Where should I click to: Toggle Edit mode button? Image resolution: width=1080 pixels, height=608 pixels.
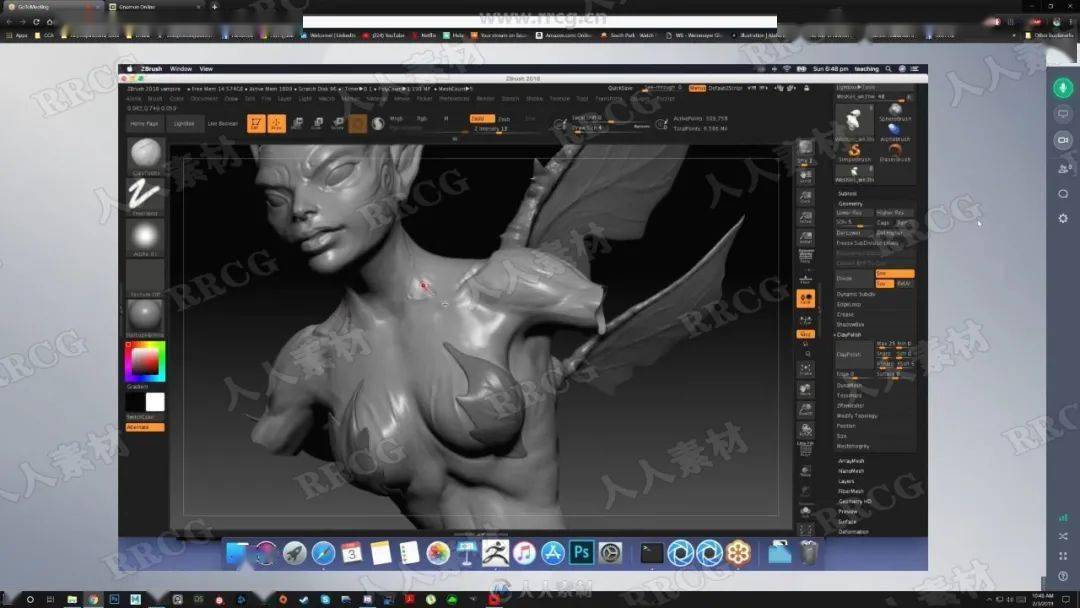256,123
